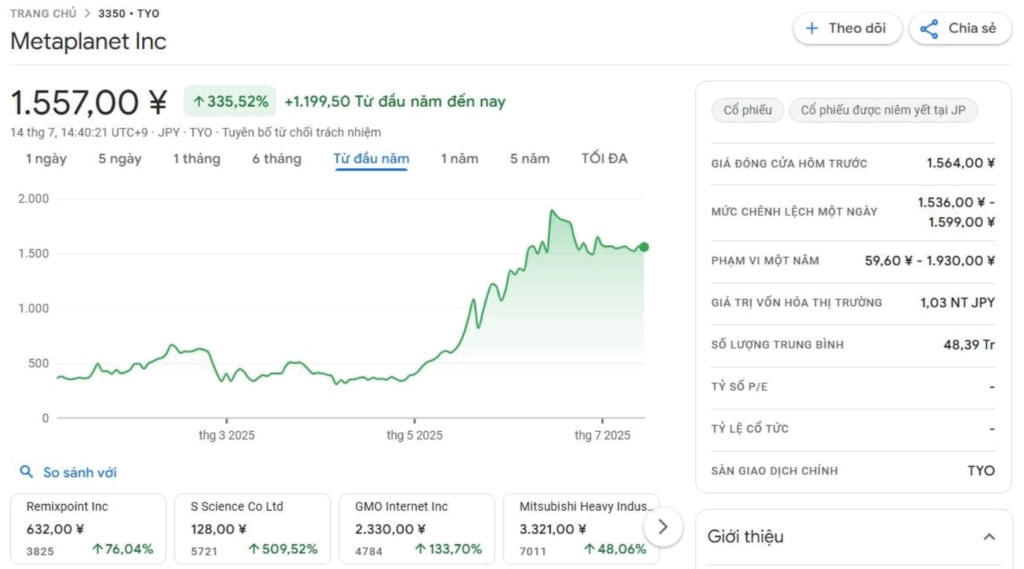Click the PHẠM VI MỘT NĂM label
This screenshot has height=569, width=1024.
click(765, 261)
